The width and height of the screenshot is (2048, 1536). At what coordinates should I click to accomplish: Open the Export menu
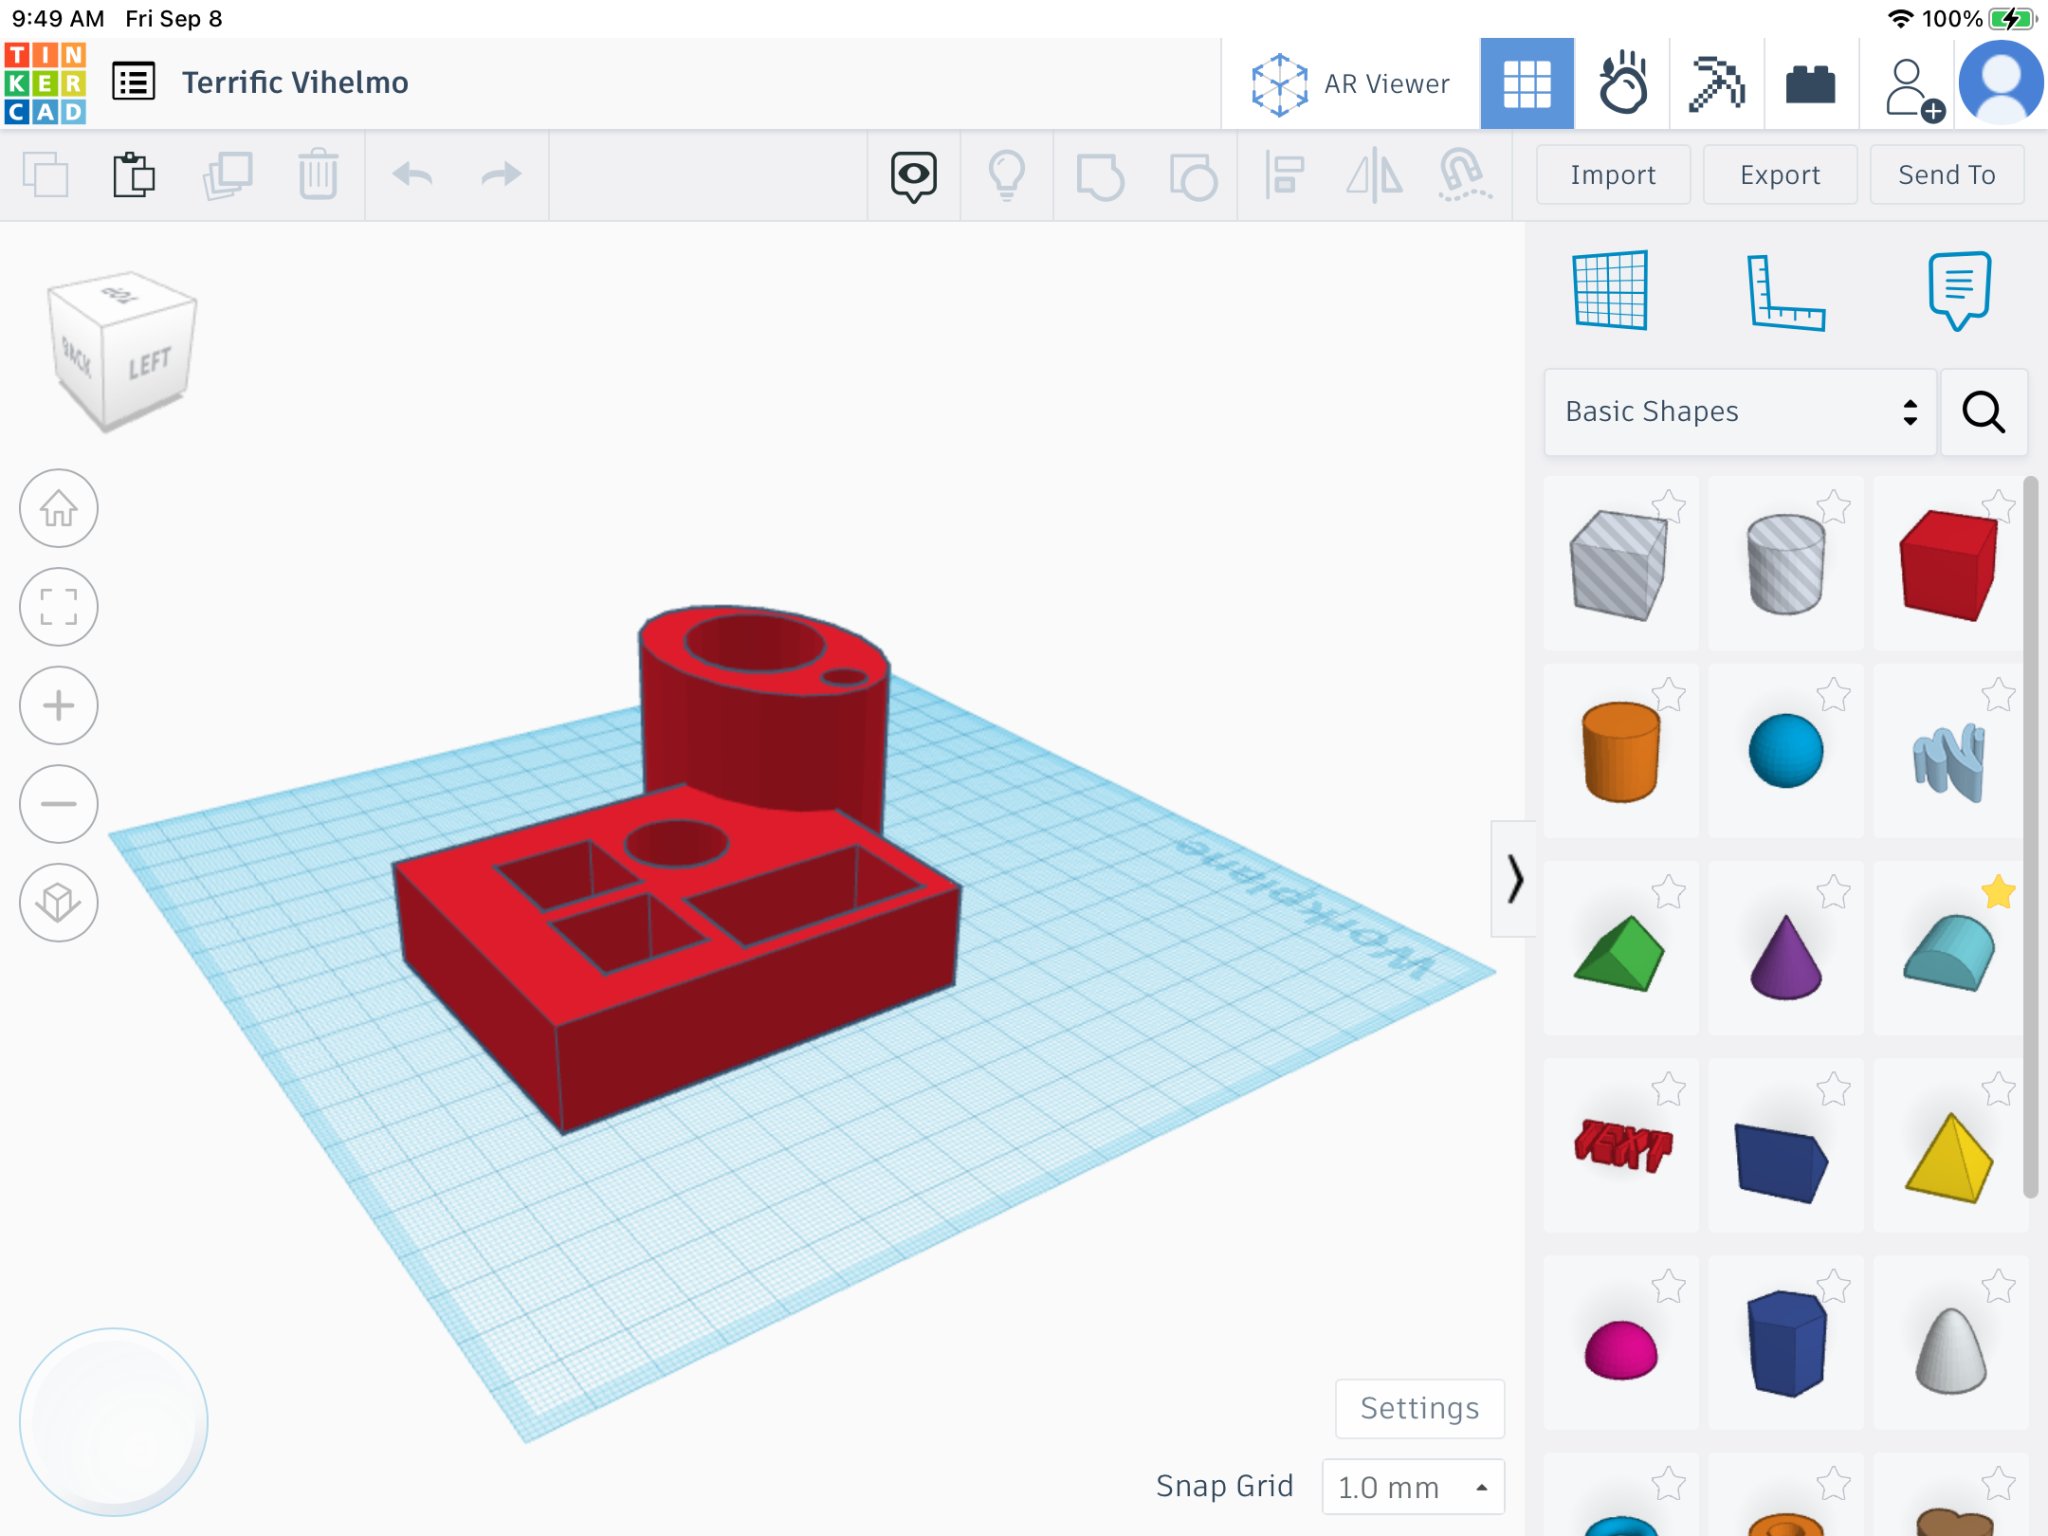click(x=1779, y=175)
